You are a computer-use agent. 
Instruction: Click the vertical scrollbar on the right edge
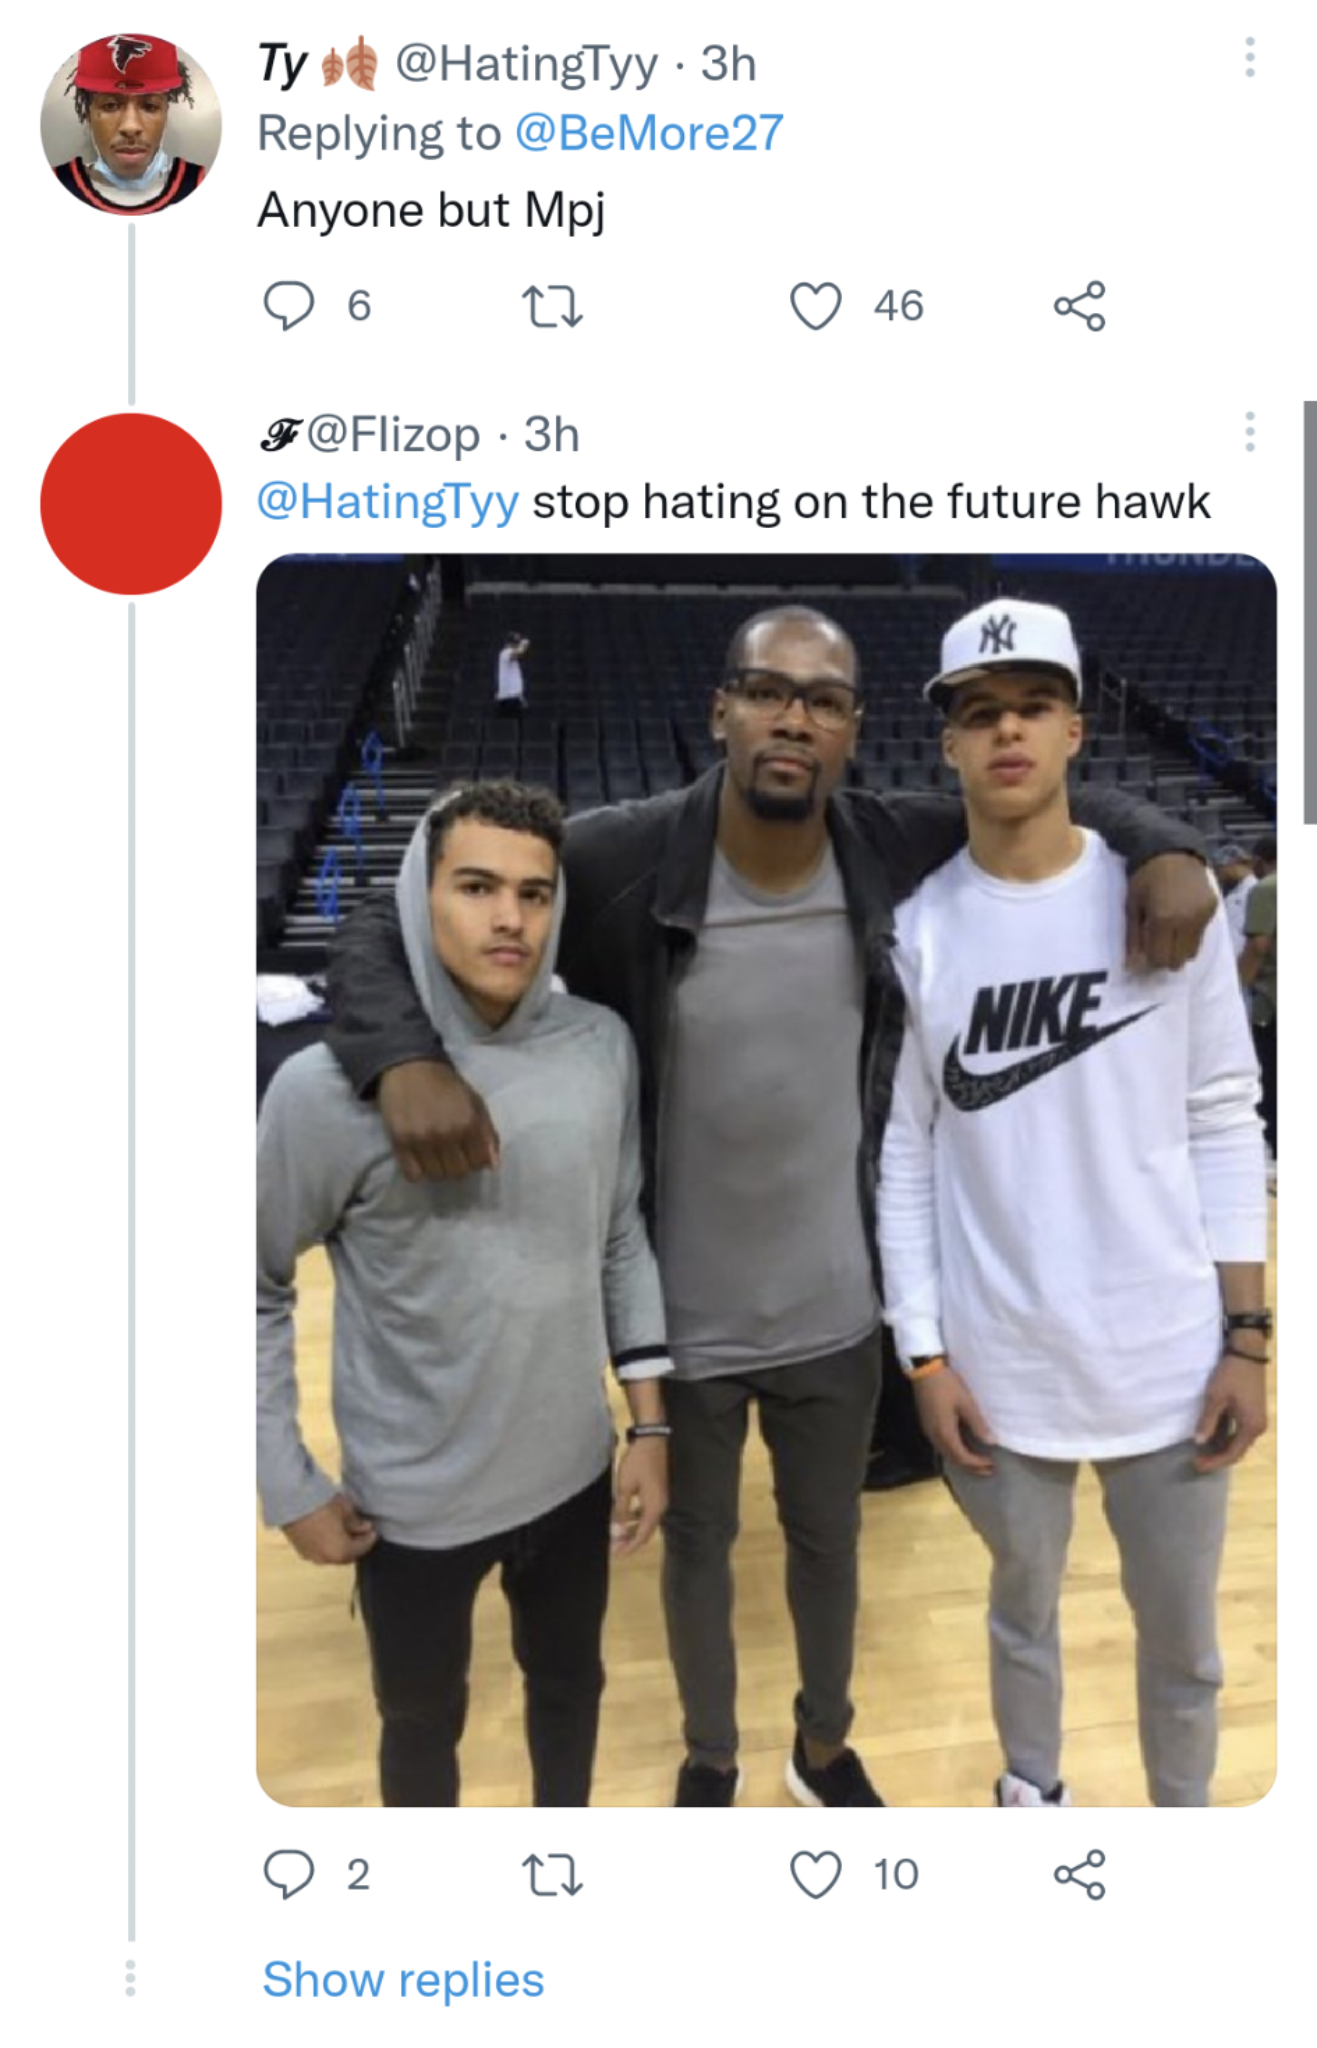1309,612
